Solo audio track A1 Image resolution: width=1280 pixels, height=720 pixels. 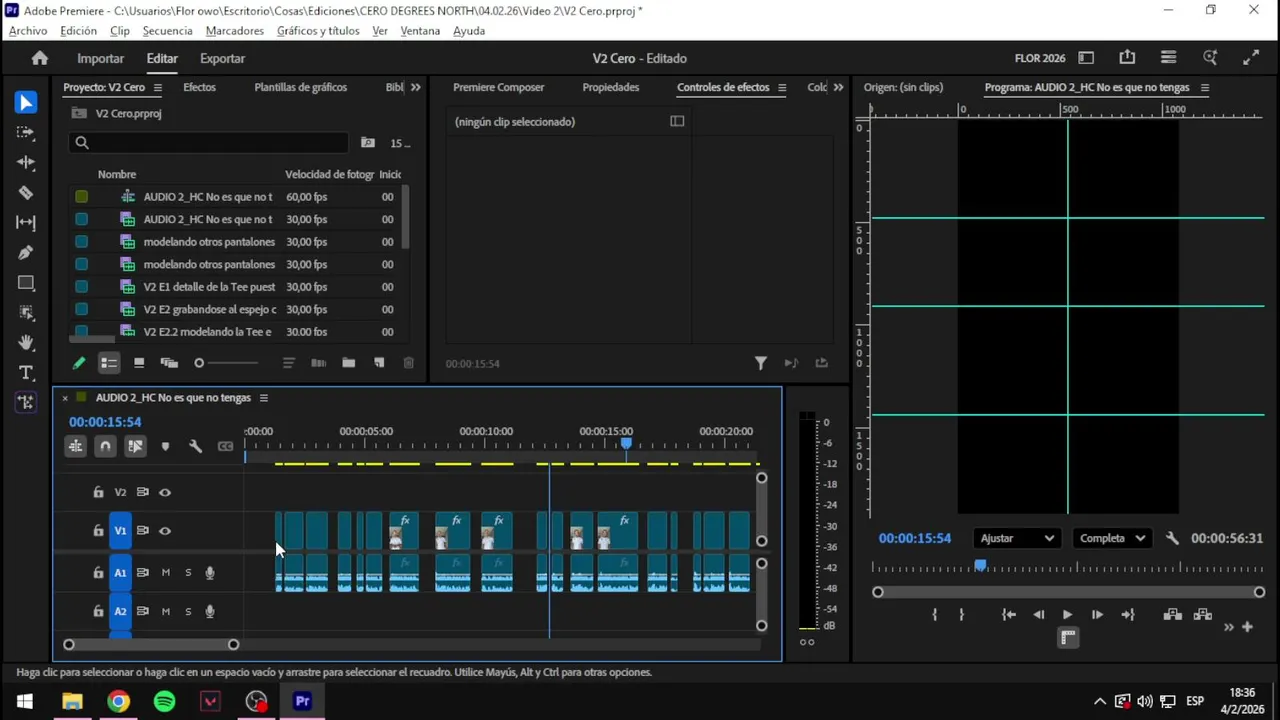[x=188, y=573]
